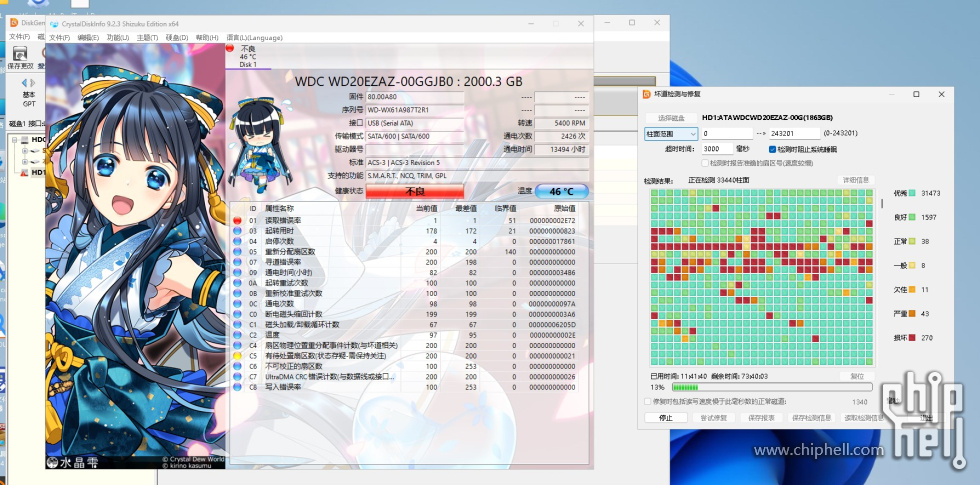This screenshot has height=485, width=980.
Task: Open the 柱面范围 dropdown
Action: click(671, 134)
